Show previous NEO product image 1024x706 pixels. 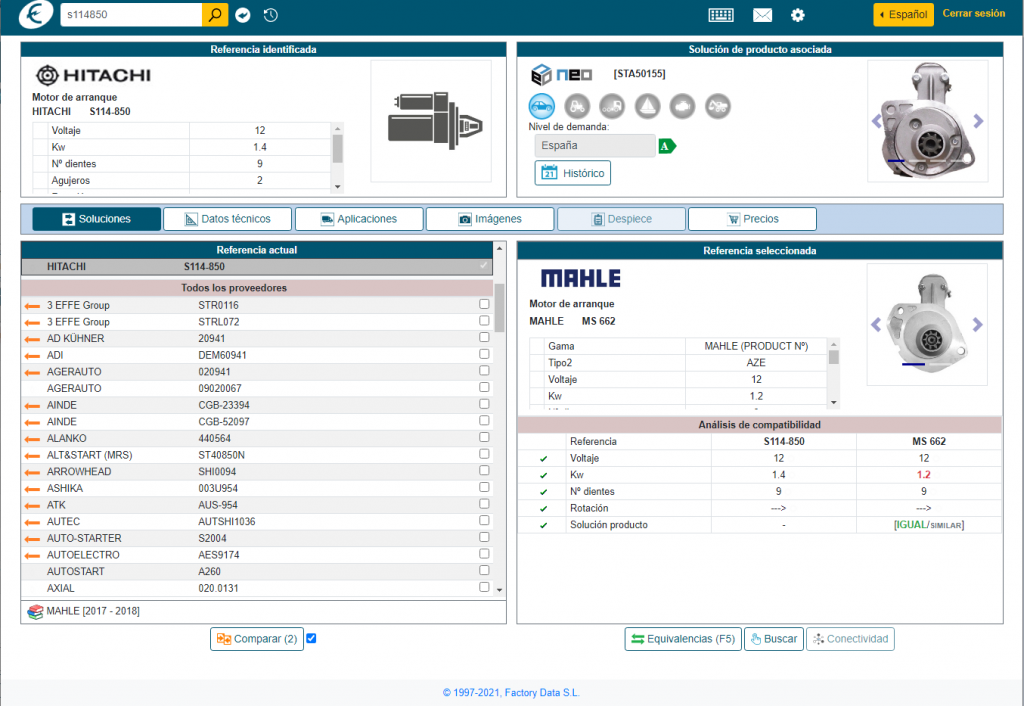(x=876, y=121)
